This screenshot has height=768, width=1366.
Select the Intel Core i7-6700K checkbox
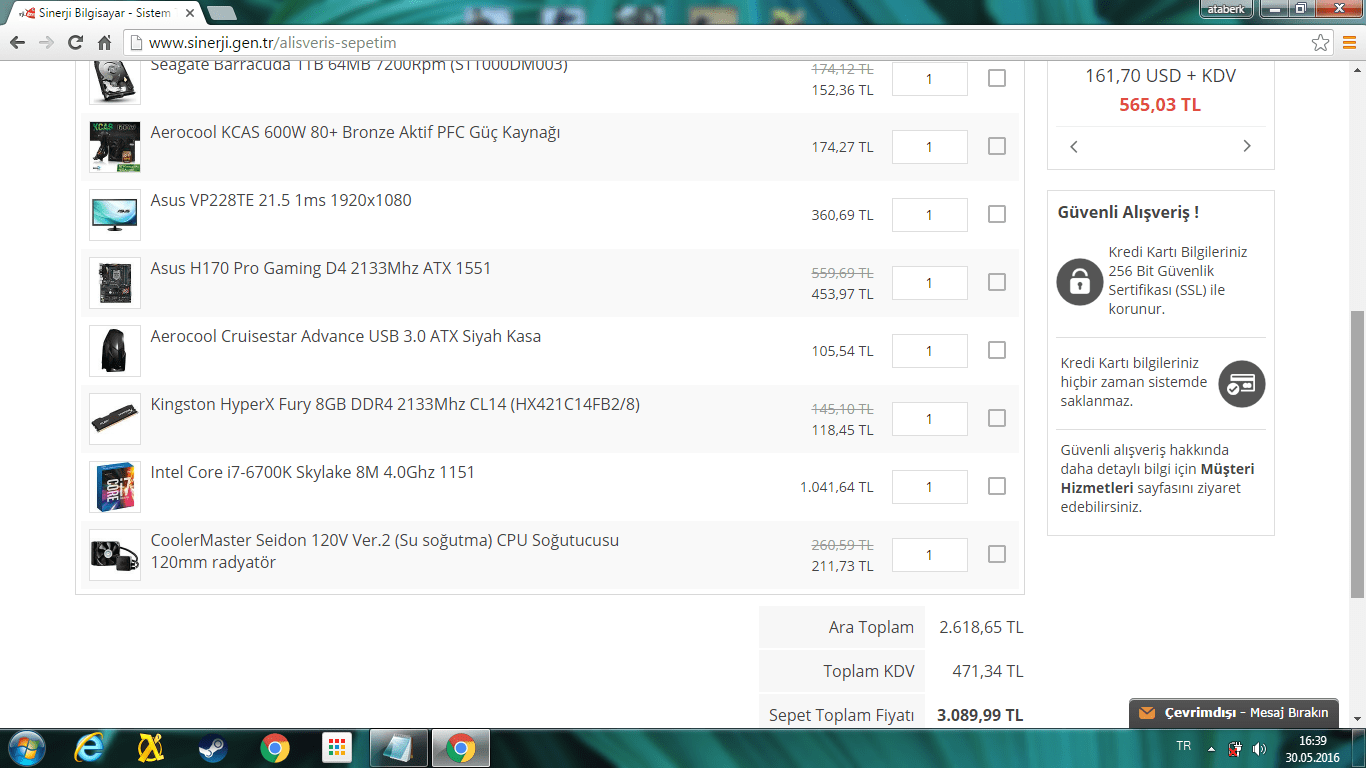[997, 486]
